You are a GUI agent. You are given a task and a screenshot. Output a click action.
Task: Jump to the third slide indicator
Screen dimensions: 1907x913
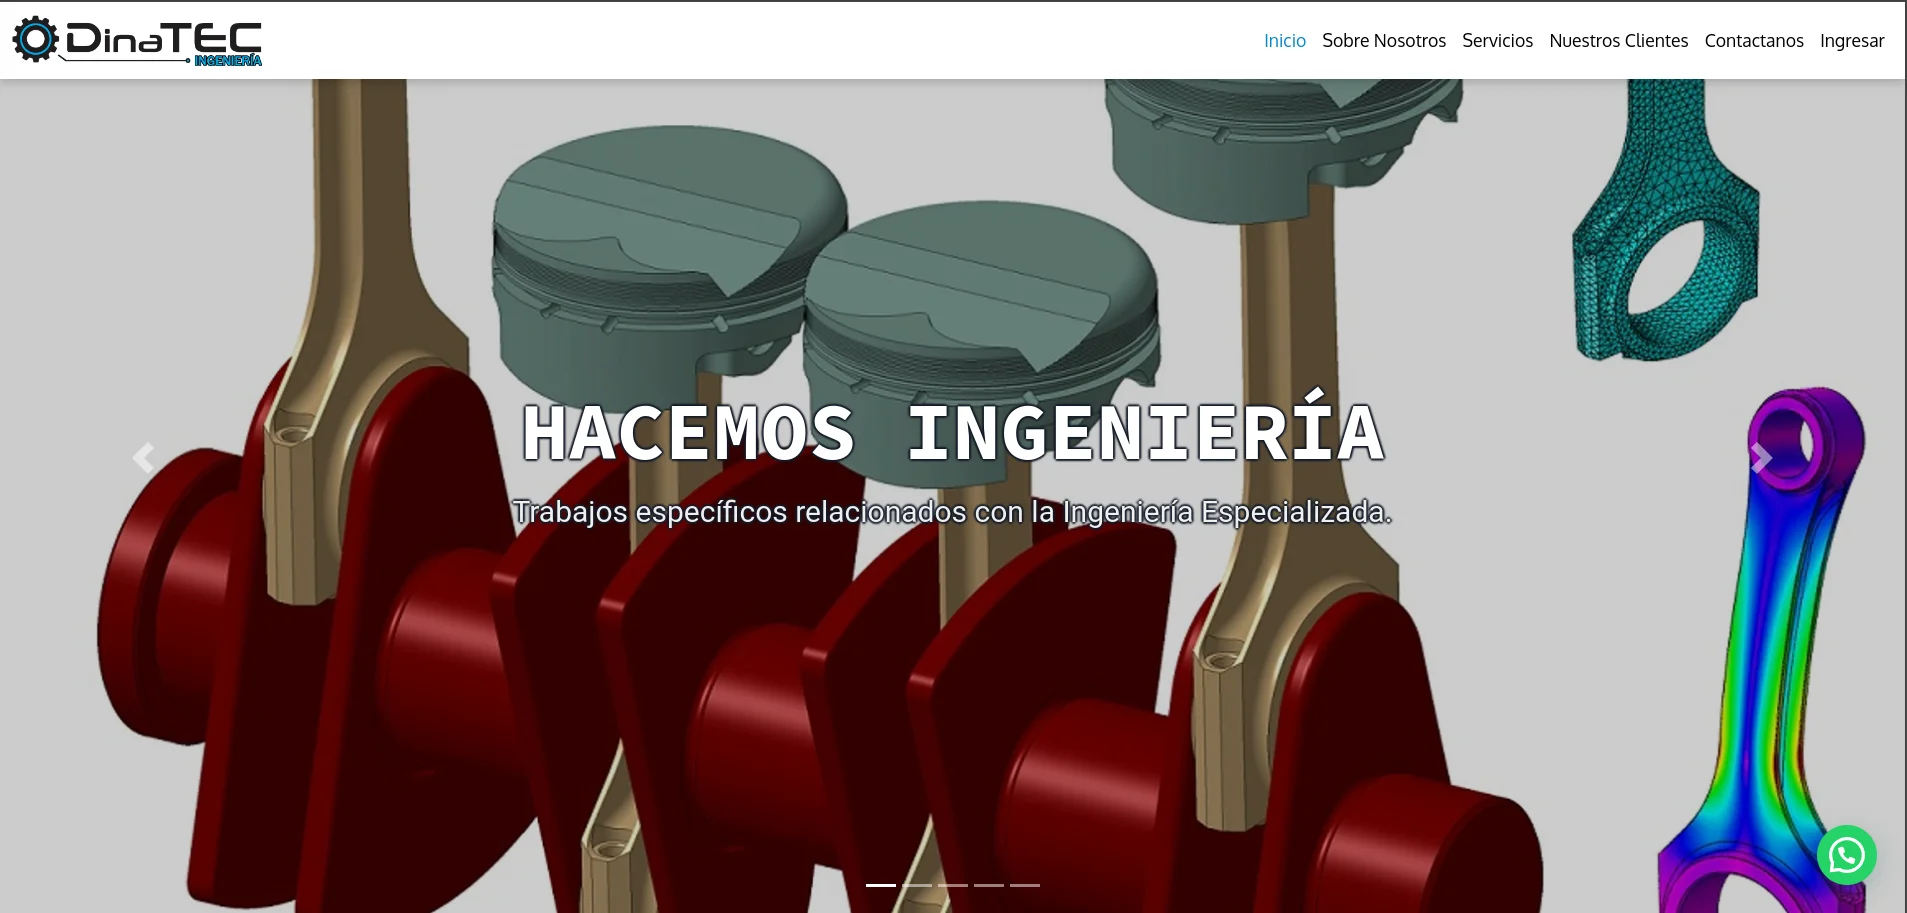click(x=953, y=885)
